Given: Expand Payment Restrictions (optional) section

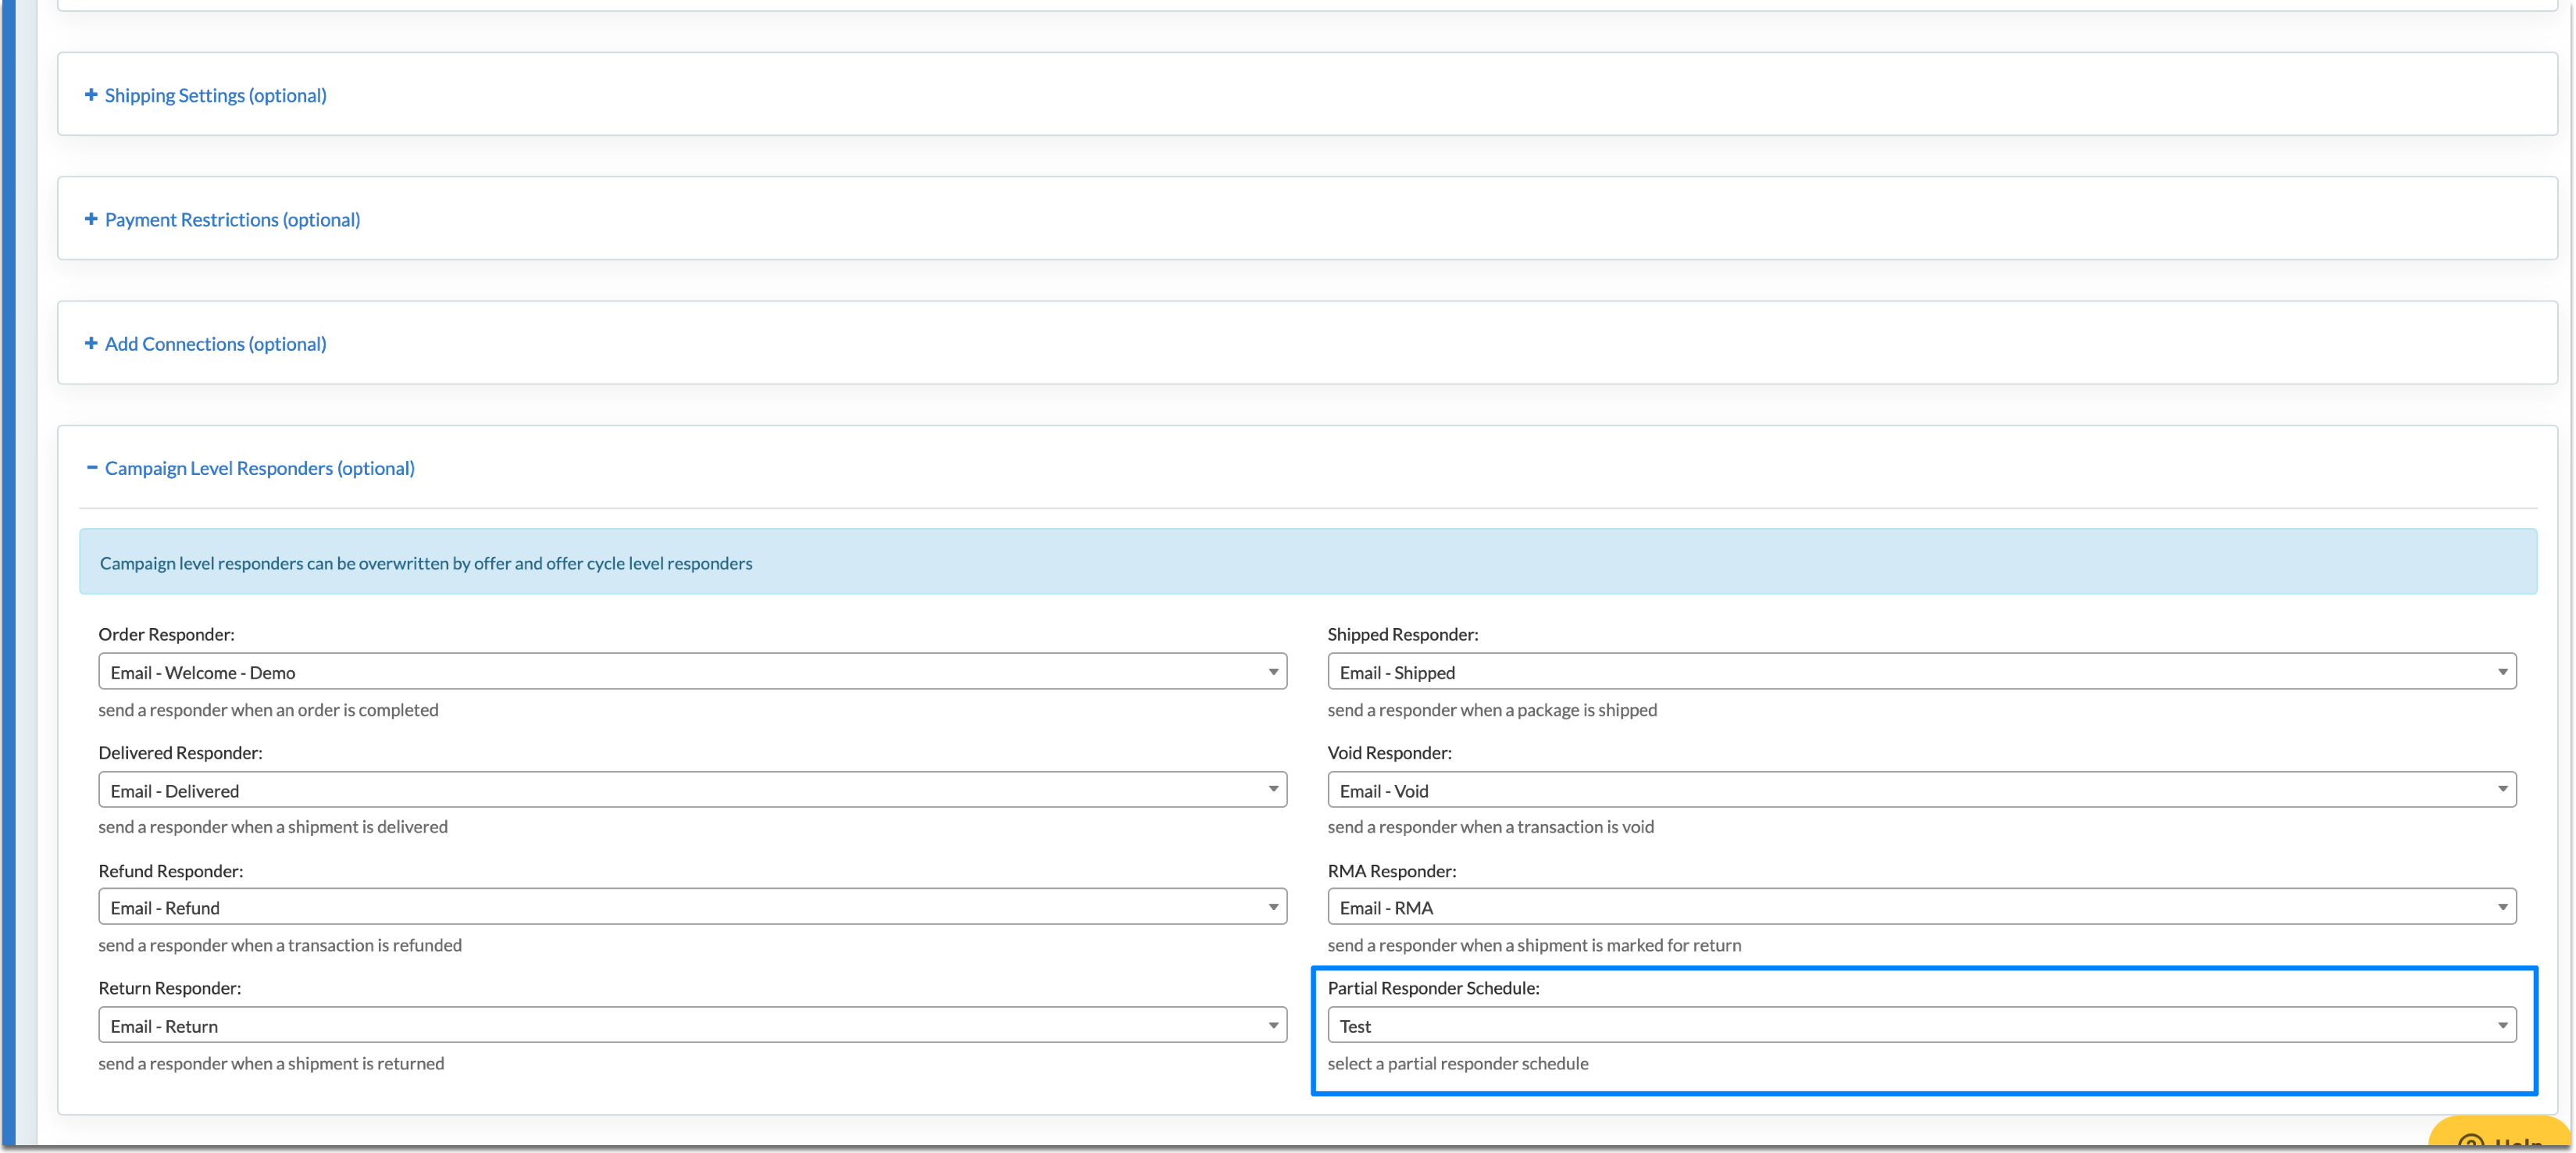Looking at the screenshot, I should pyautogui.click(x=232, y=219).
